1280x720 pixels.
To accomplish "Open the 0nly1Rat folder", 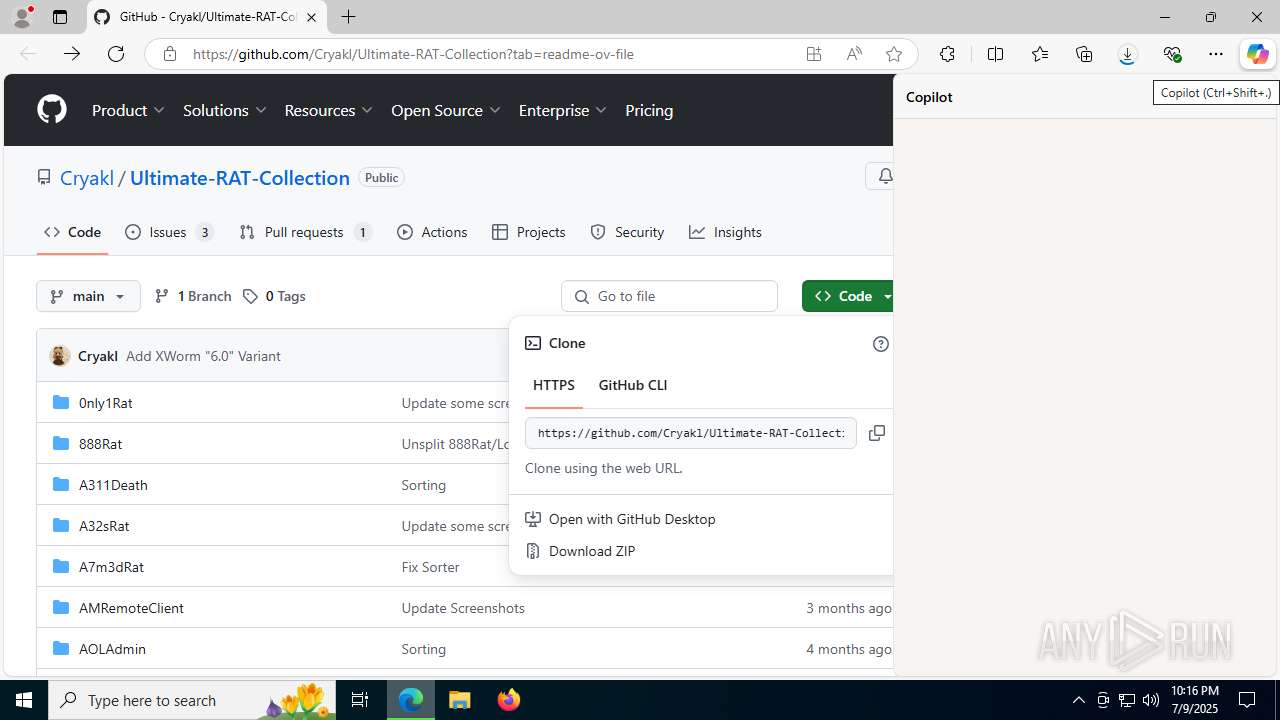I will pyautogui.click(x=106, y=403).
